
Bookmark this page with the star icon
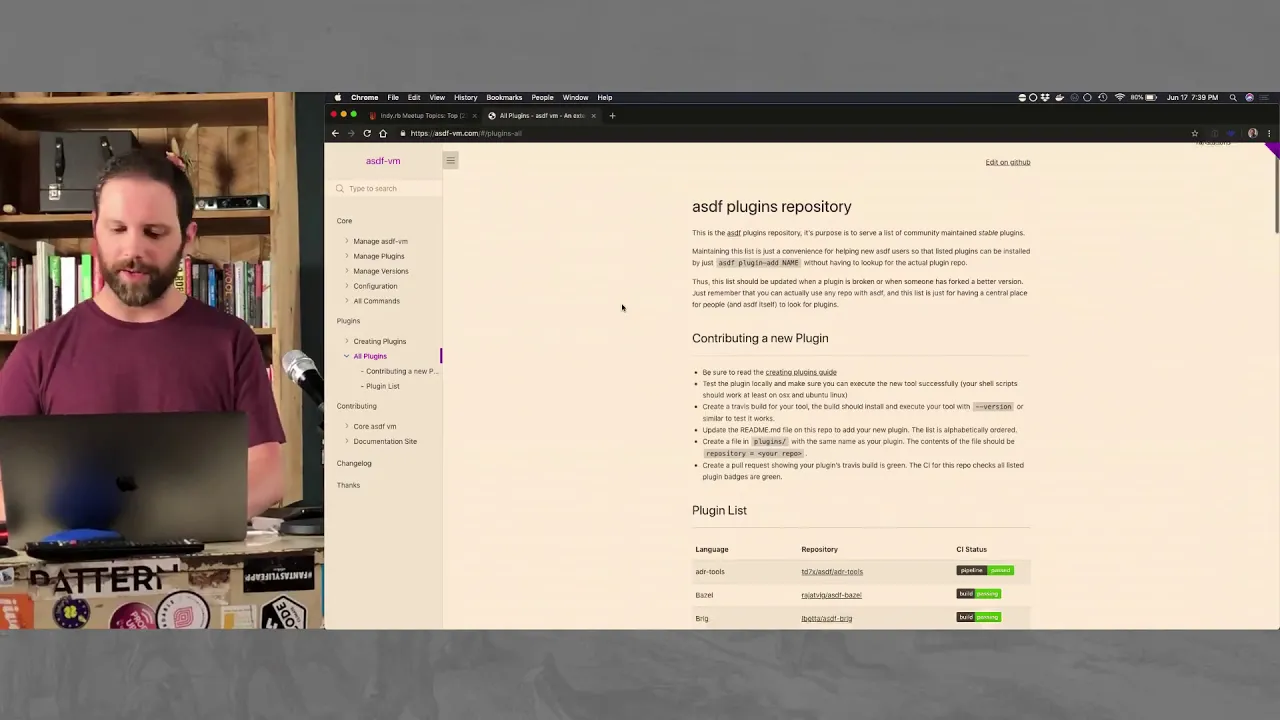point(1194,133)
